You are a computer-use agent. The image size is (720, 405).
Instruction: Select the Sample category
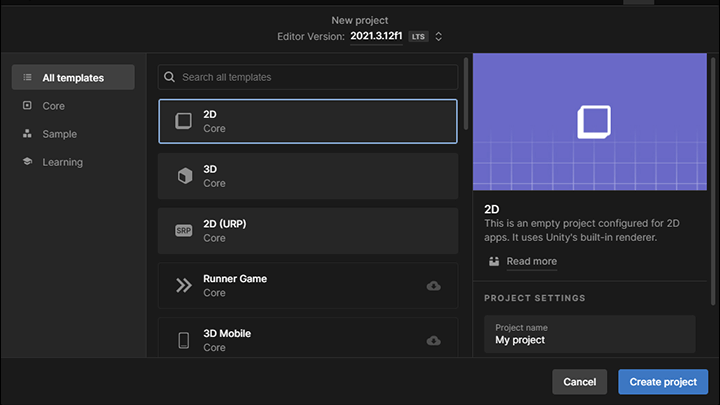pos(73,134)
